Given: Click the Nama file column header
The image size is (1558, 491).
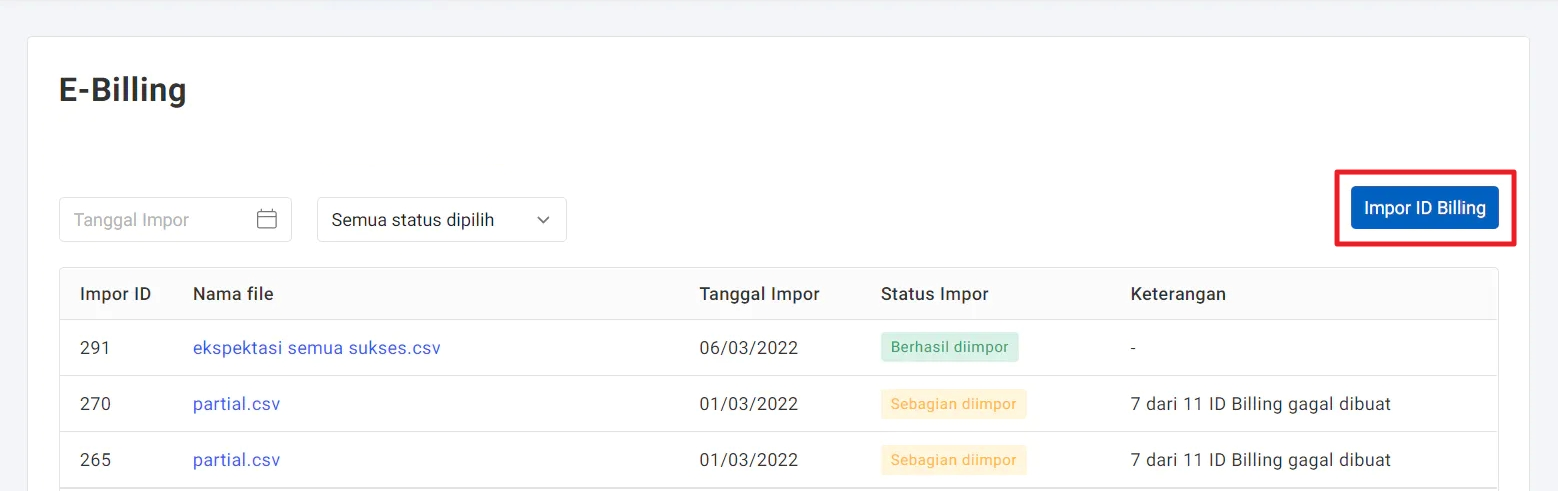Looking at the screenshot, I should [233, 294].
